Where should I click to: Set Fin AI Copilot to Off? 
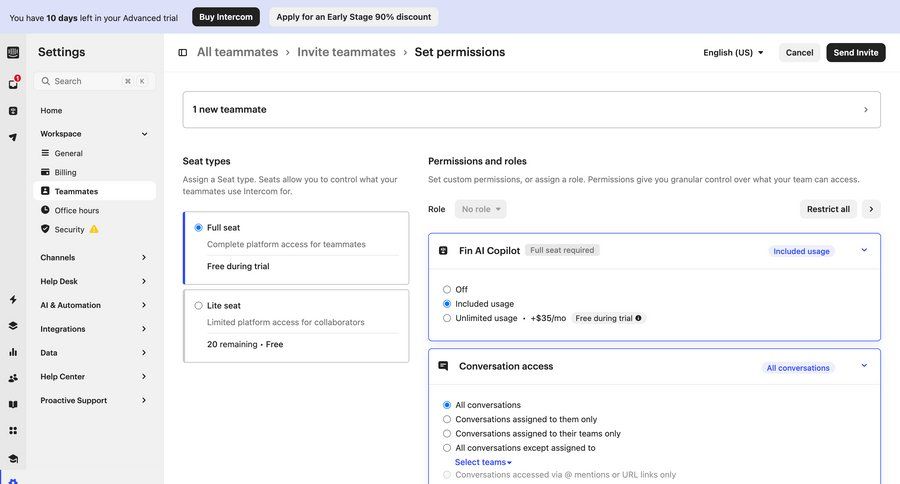[447, 289]
